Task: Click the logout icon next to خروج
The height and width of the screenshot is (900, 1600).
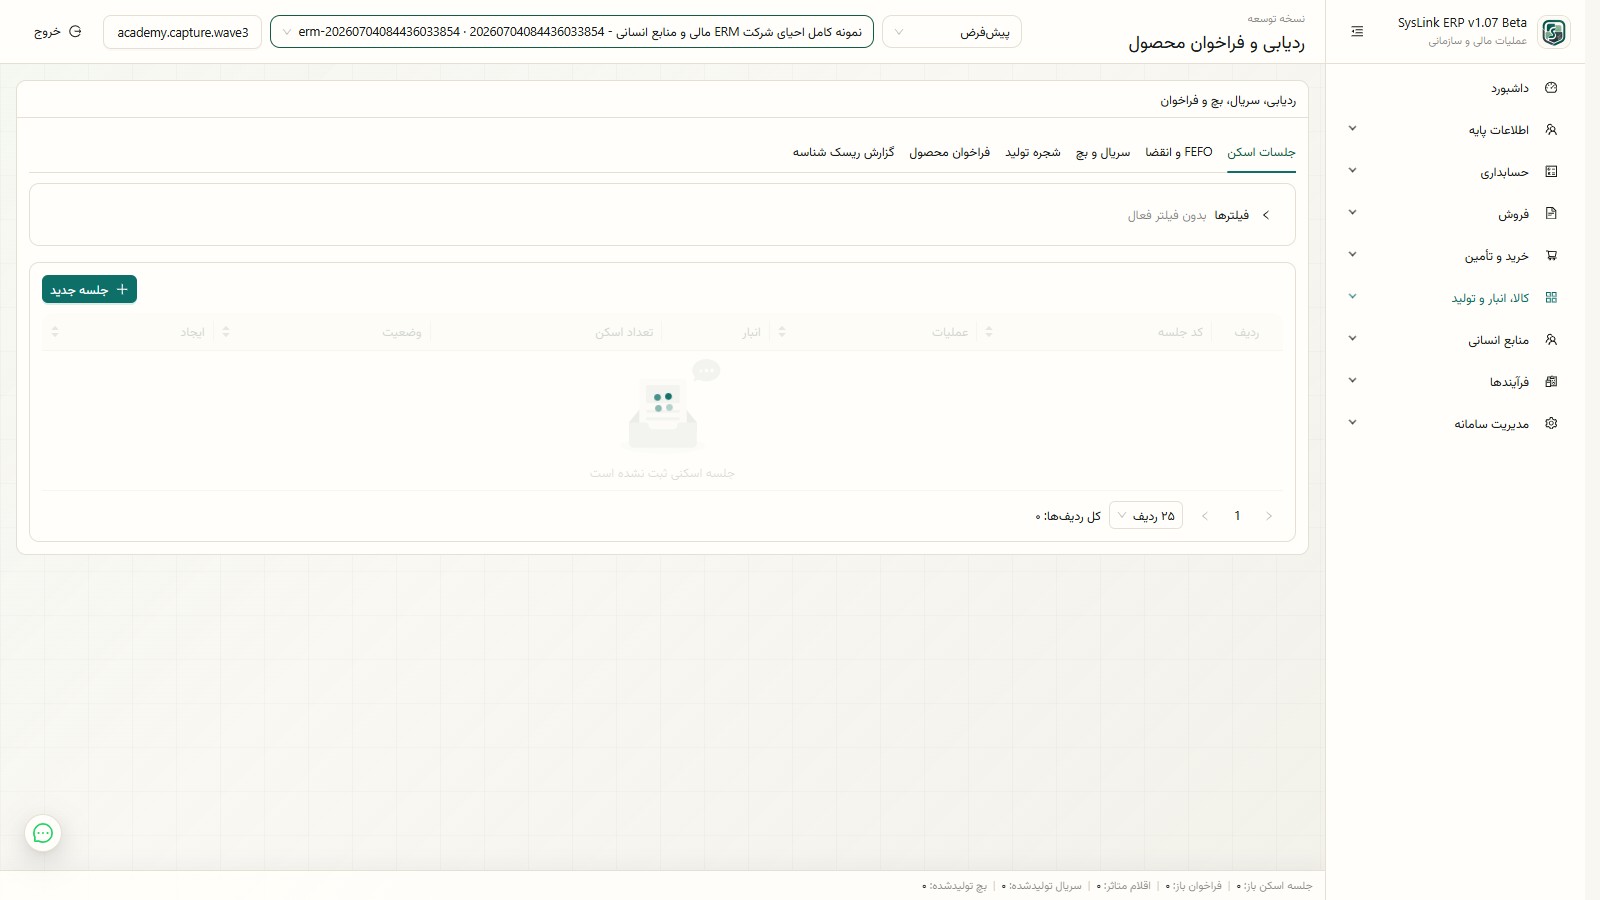Action: 75,32
